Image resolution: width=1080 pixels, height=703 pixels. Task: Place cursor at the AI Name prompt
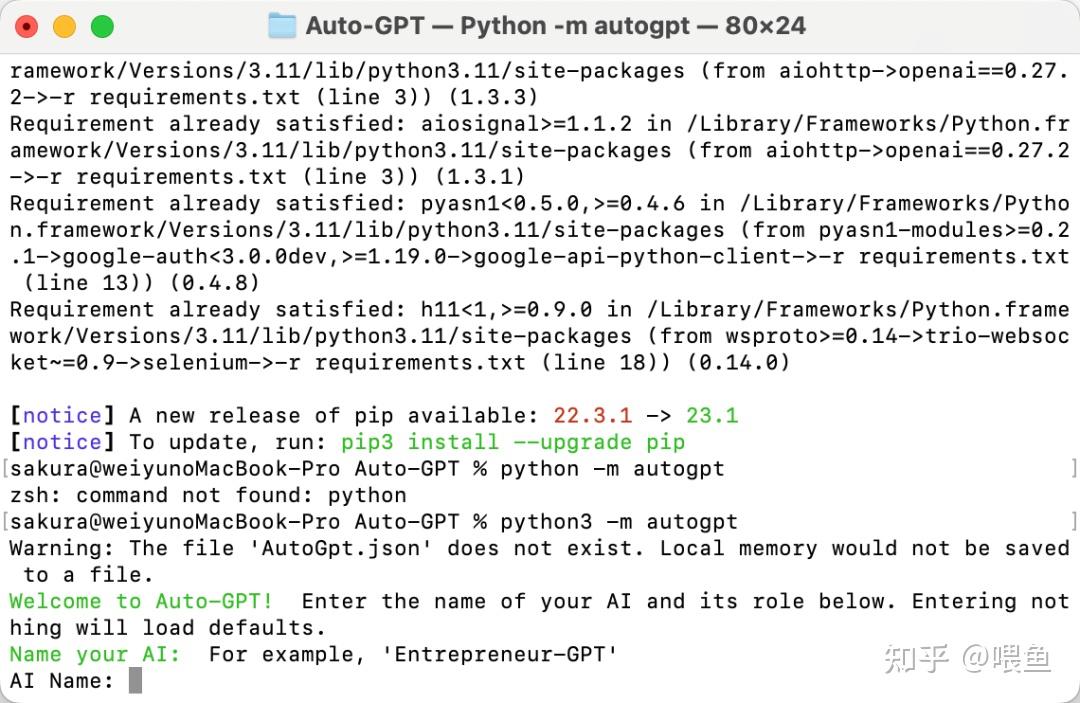135,681
